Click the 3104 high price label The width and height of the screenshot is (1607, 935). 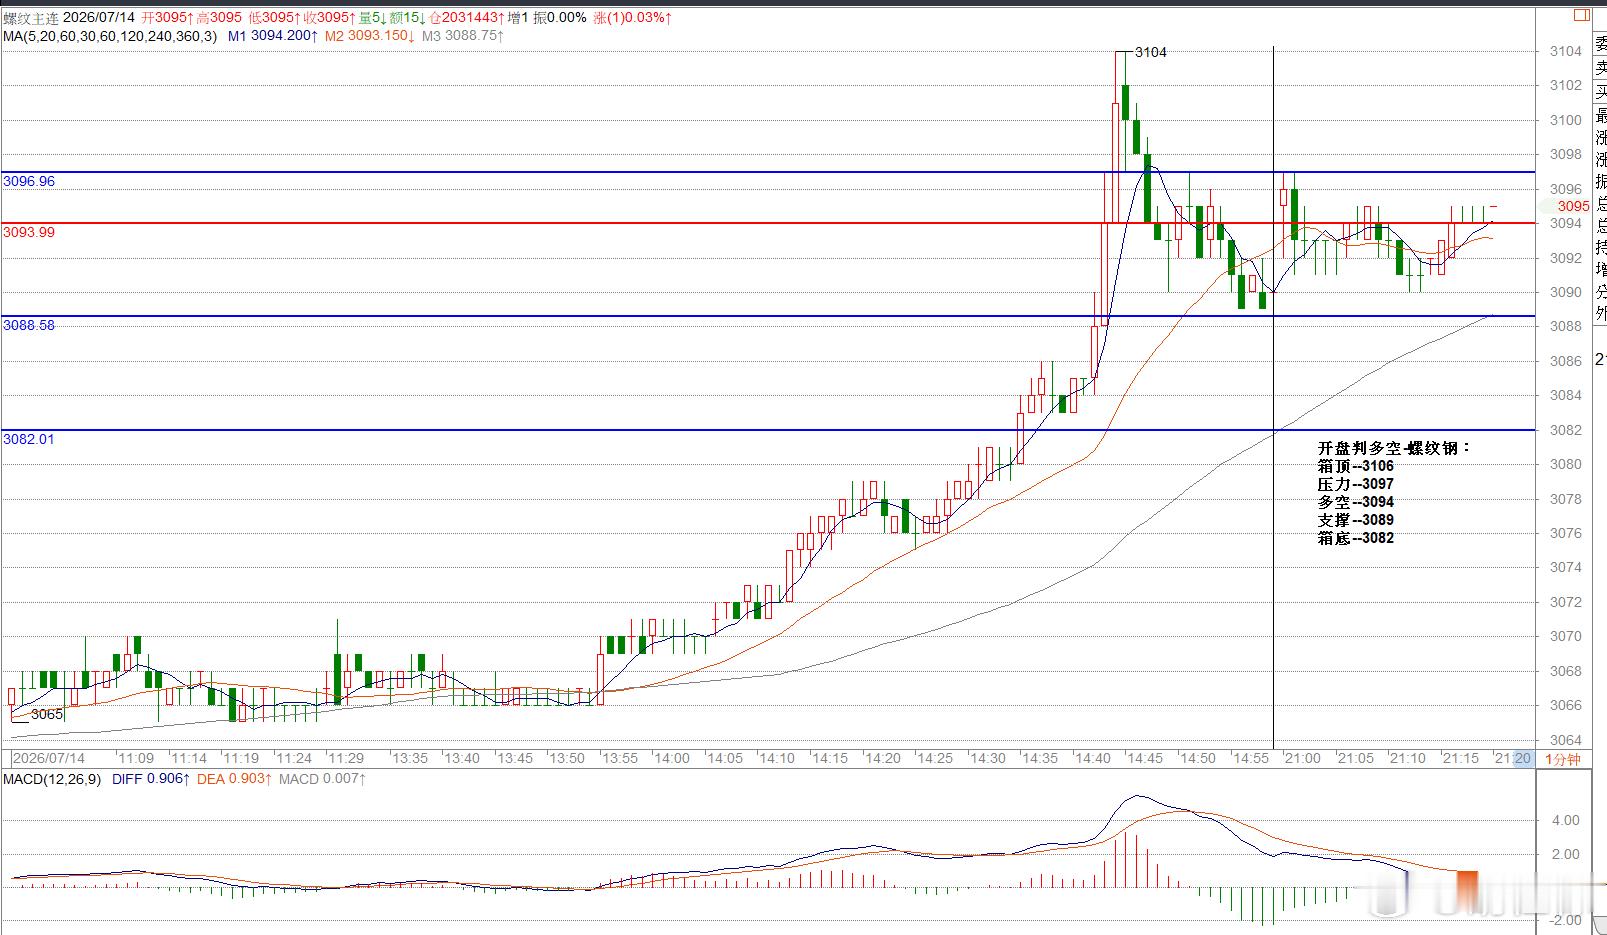tap(1151, 52)
